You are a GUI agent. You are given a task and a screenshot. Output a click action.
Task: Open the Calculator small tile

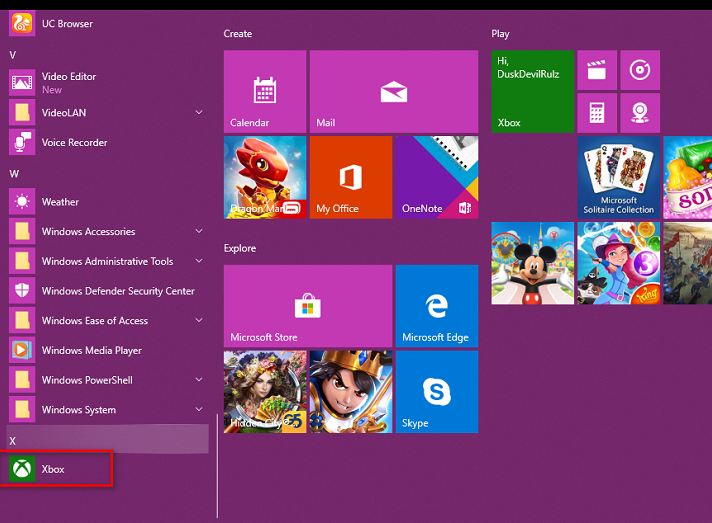tap(597, 113)
